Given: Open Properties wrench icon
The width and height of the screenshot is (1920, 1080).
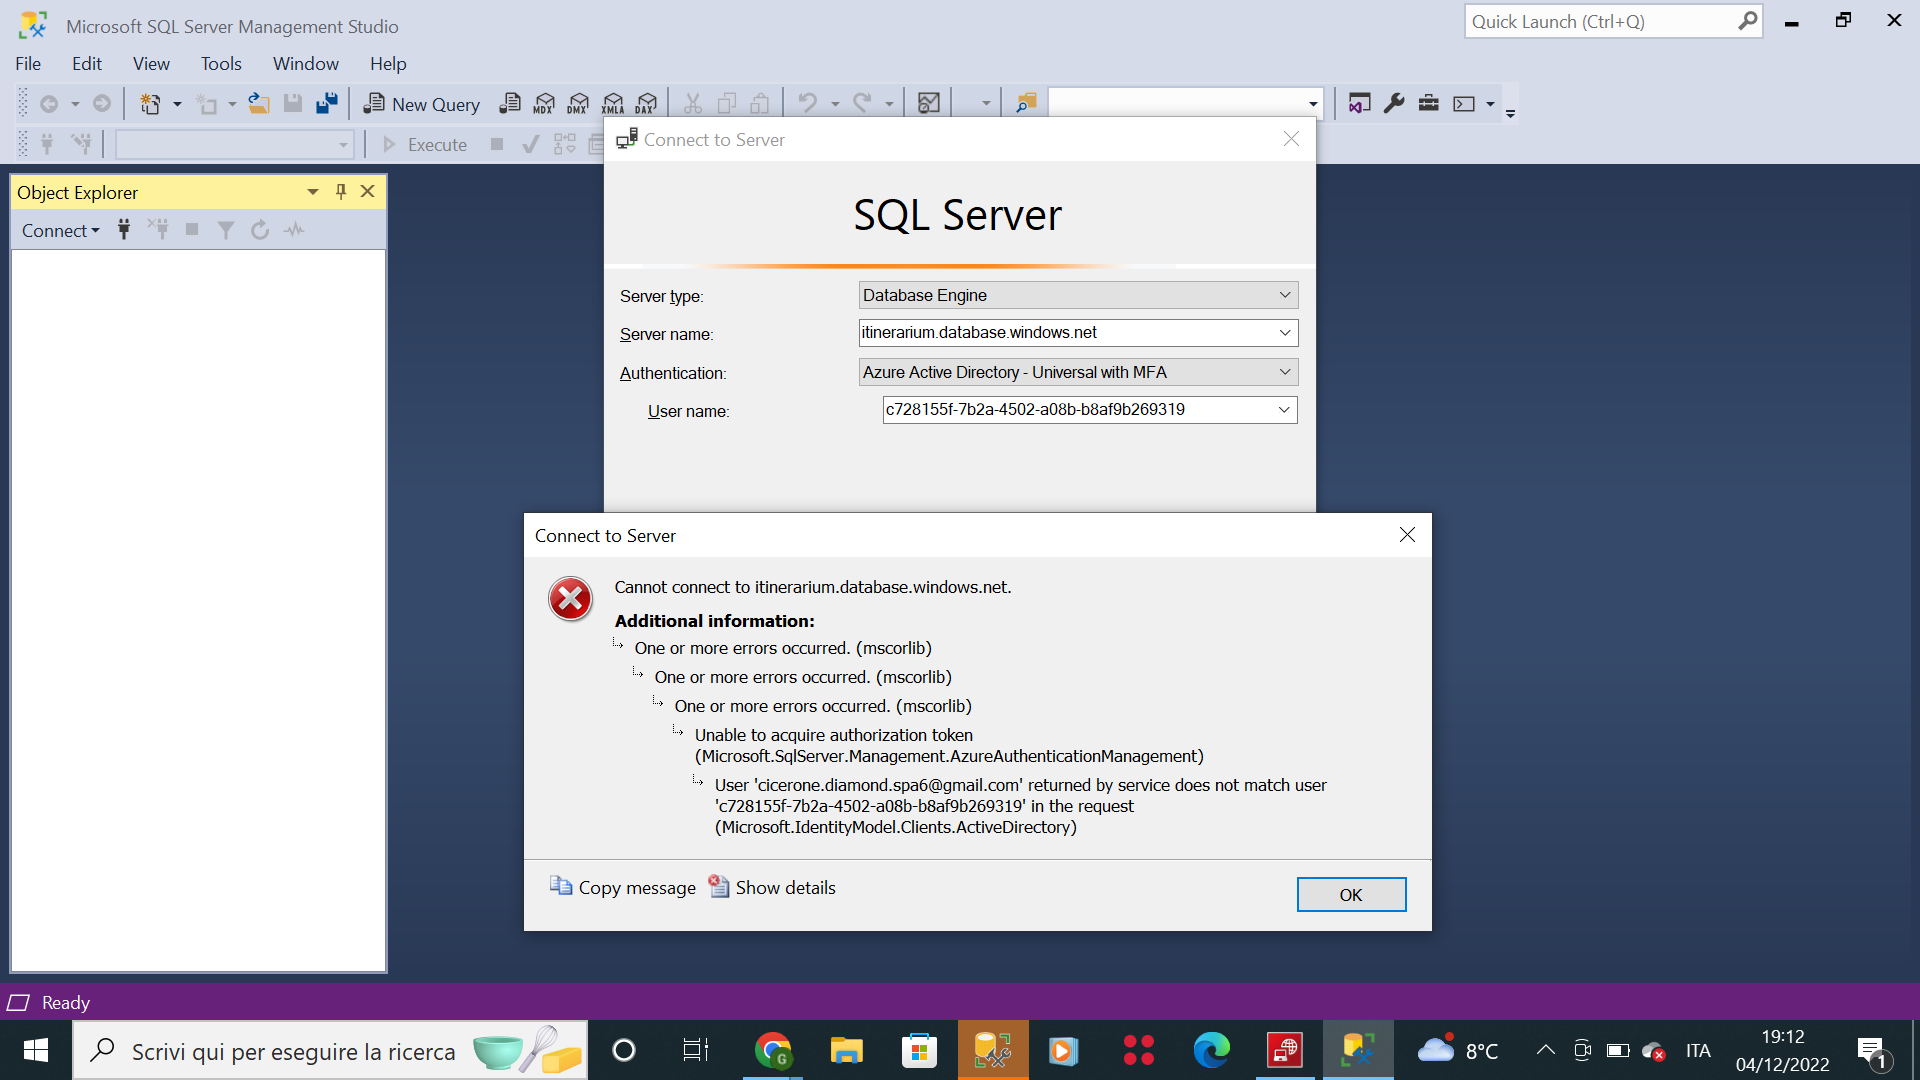Looking at the screenshot, I should coord(1394,103).
